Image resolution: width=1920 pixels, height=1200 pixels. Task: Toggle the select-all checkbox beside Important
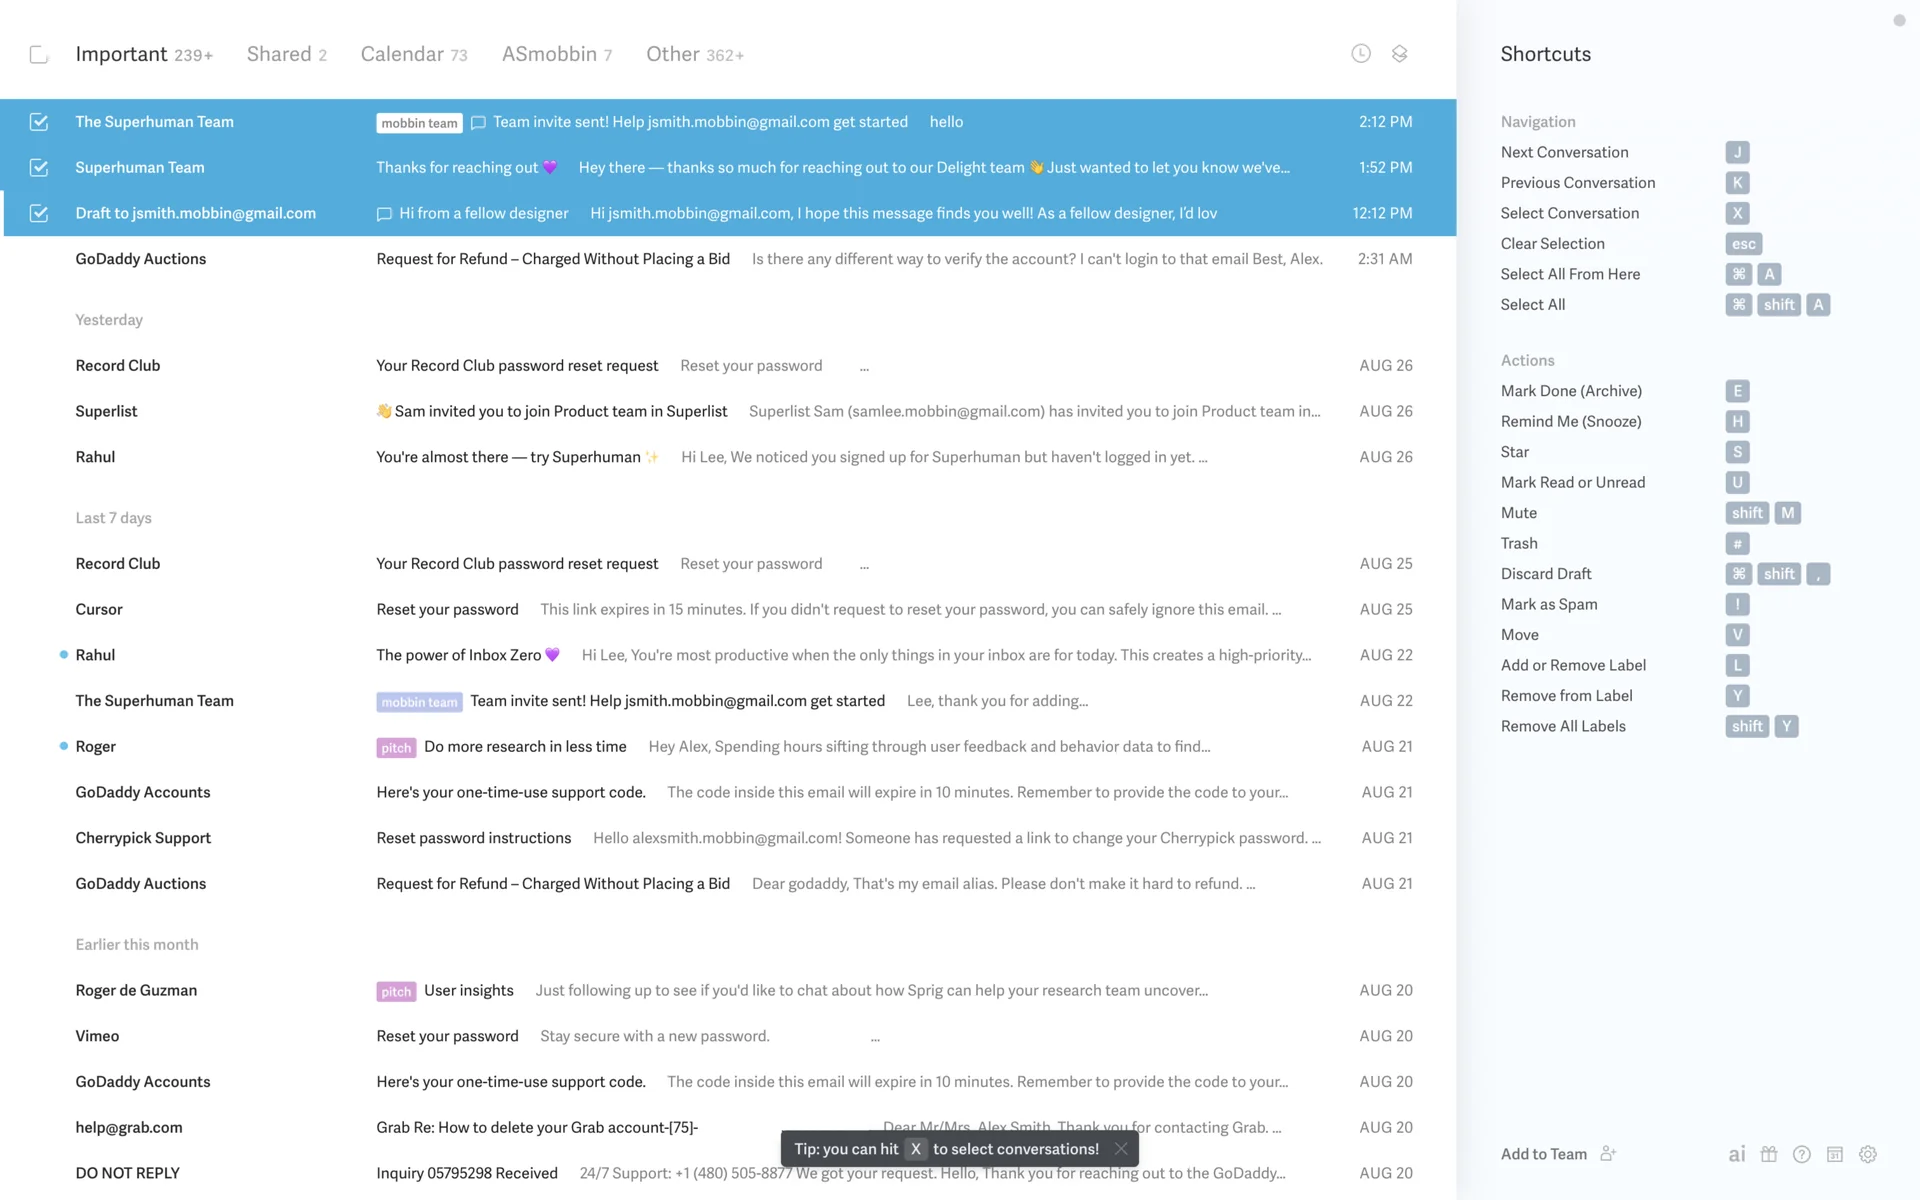tap(39, 55)
